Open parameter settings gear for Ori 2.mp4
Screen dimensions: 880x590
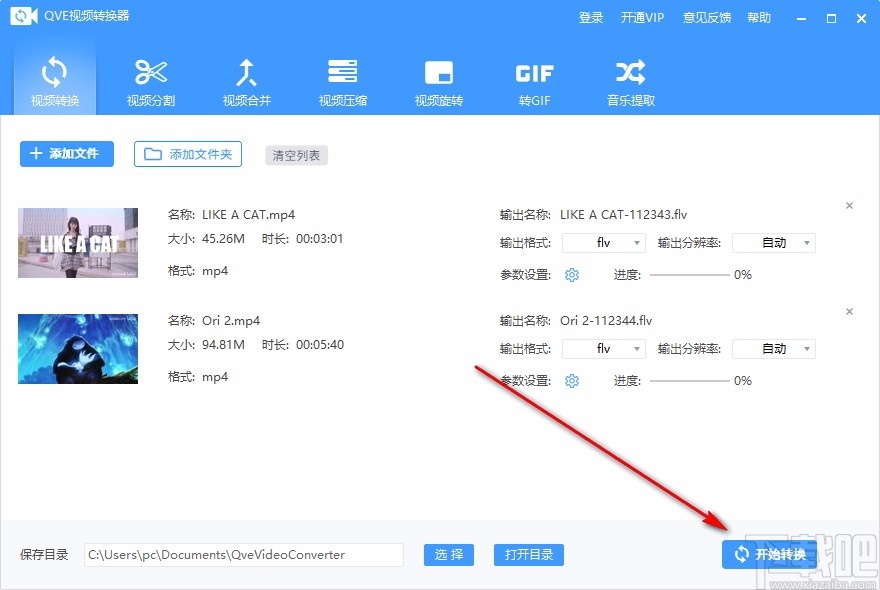(x=571, y=381)
